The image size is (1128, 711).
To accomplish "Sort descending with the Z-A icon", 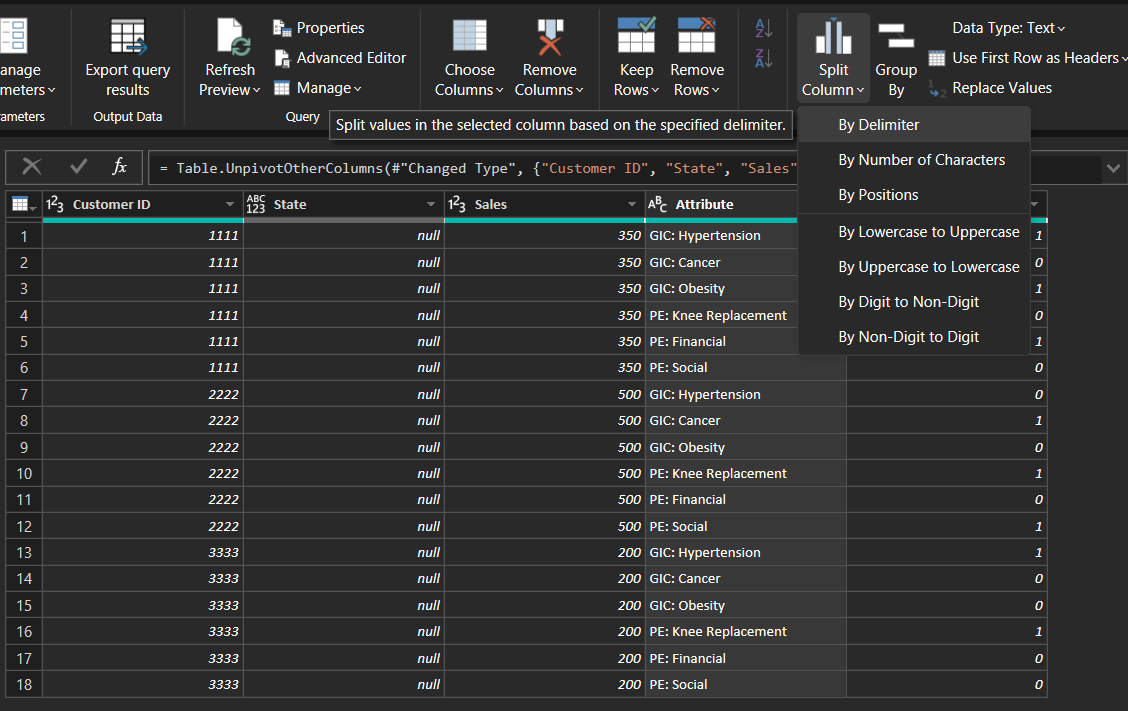I will (x=764, y=58).
